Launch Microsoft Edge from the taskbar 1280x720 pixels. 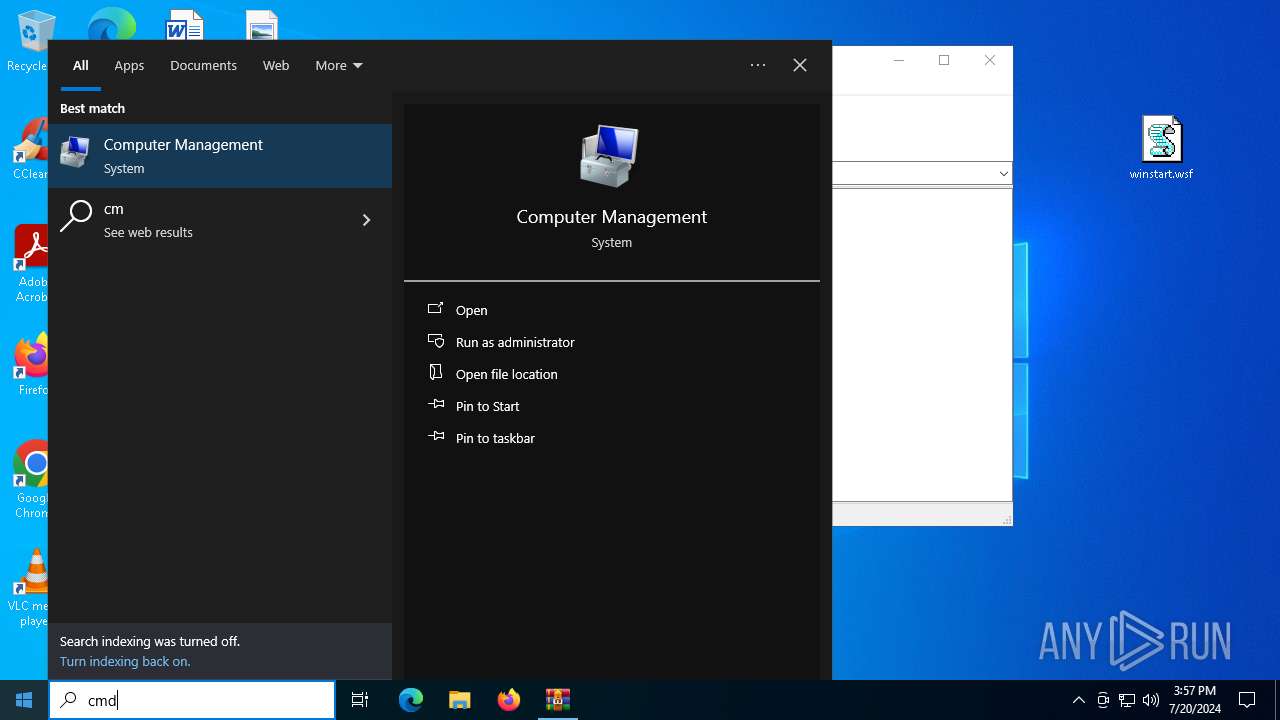pos(411,700)
